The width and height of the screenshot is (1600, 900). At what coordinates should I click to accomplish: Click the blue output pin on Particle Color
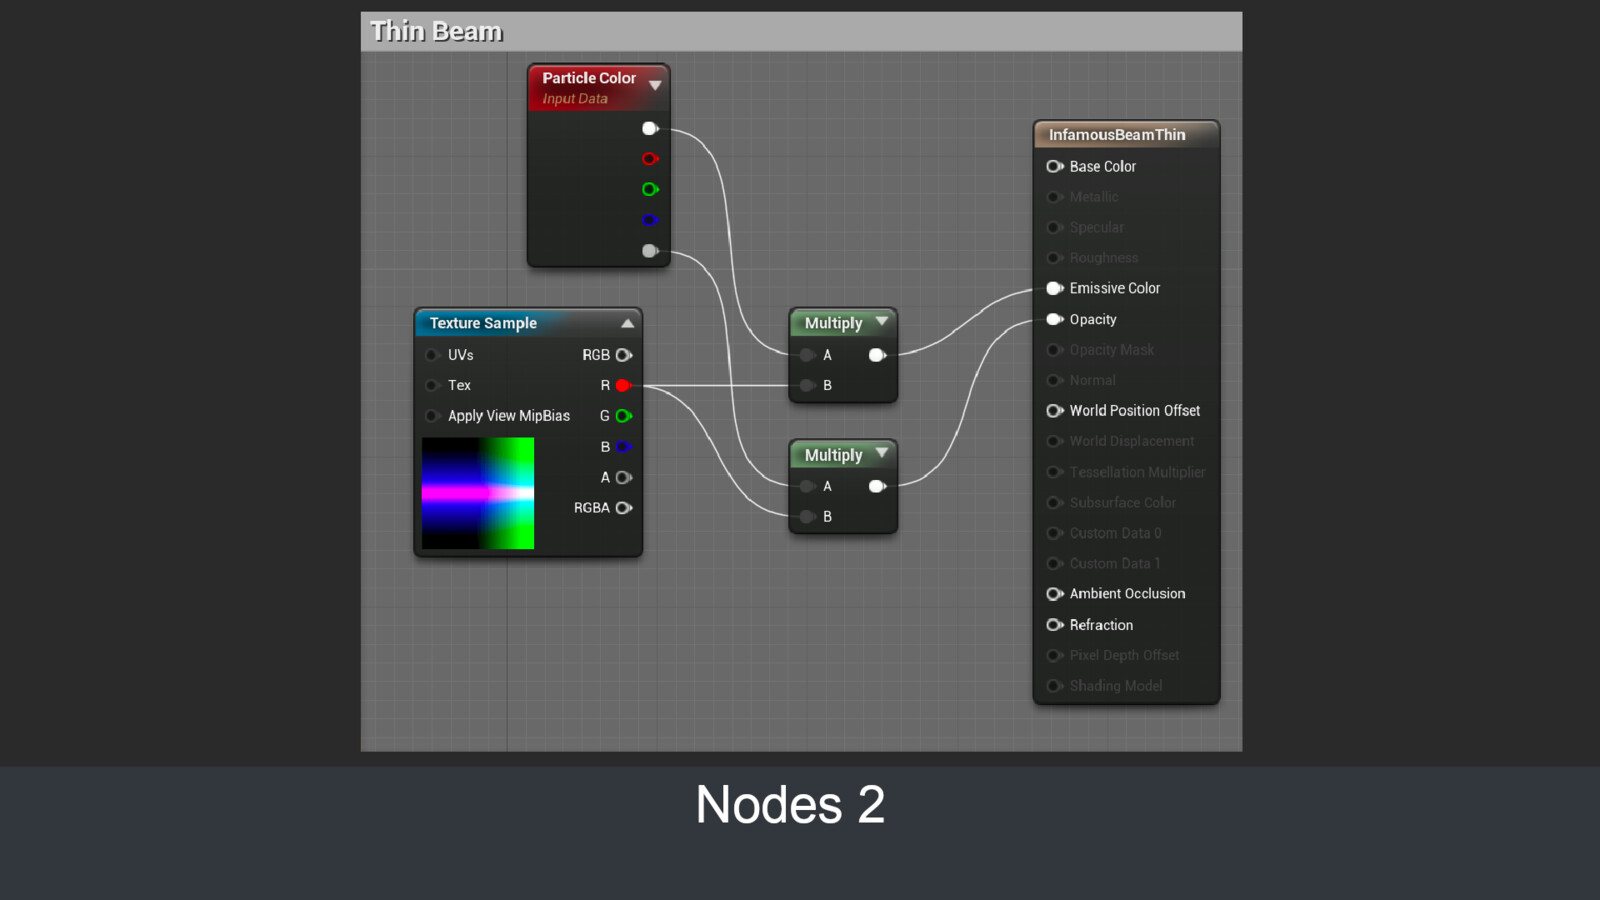click(x=650, y=220)
